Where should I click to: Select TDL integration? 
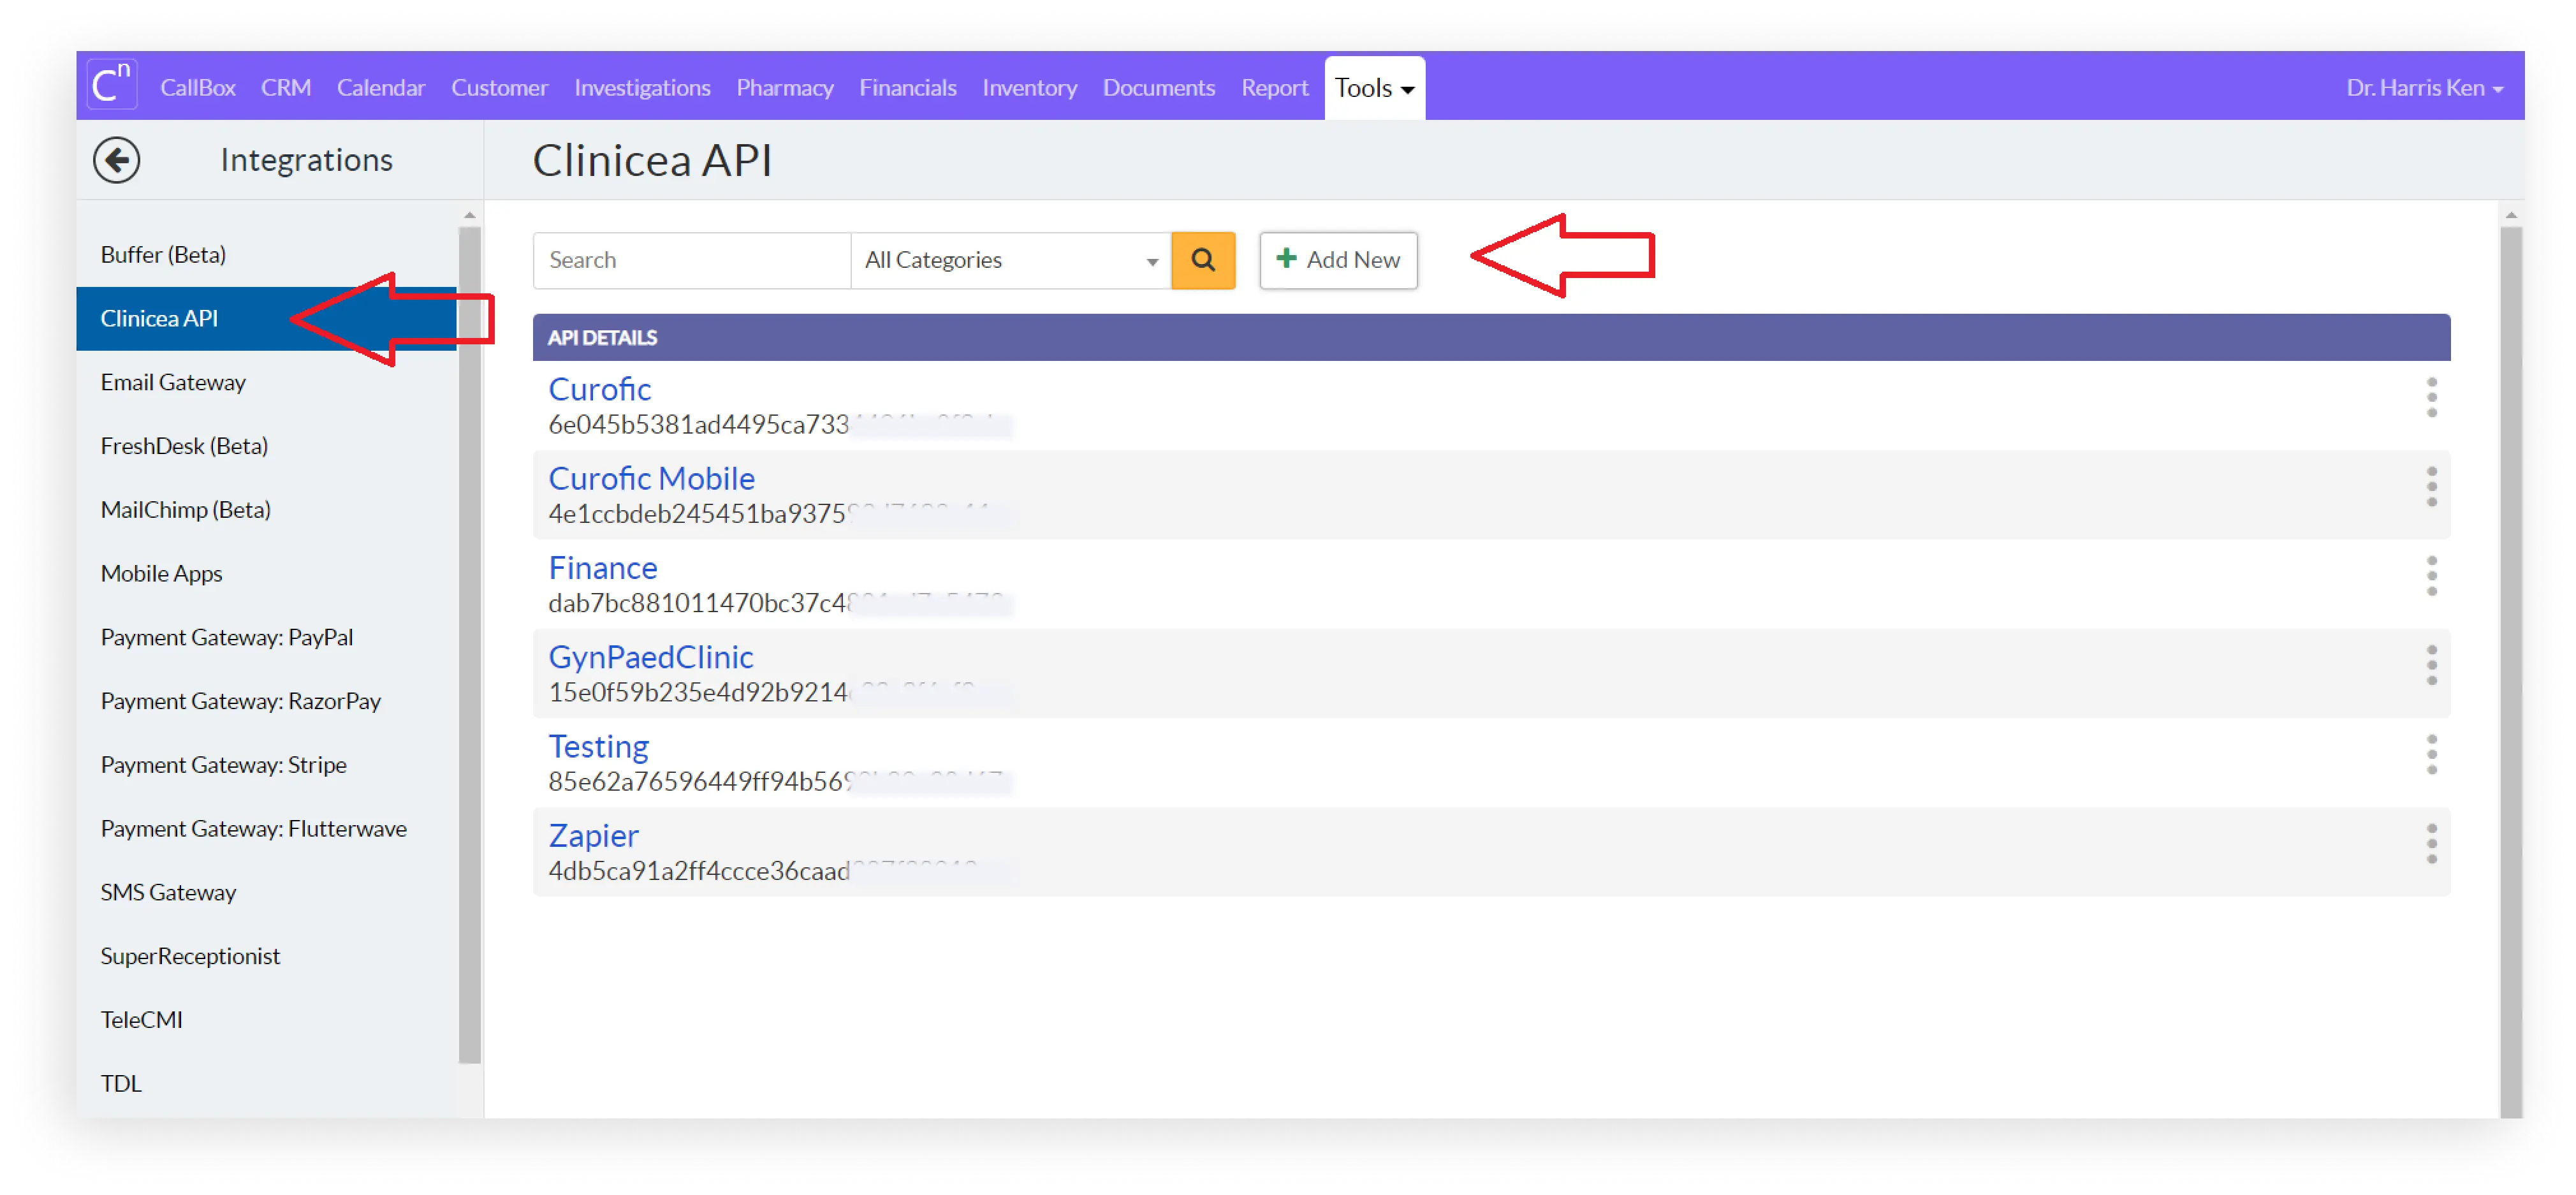(x=266, y=1084)
